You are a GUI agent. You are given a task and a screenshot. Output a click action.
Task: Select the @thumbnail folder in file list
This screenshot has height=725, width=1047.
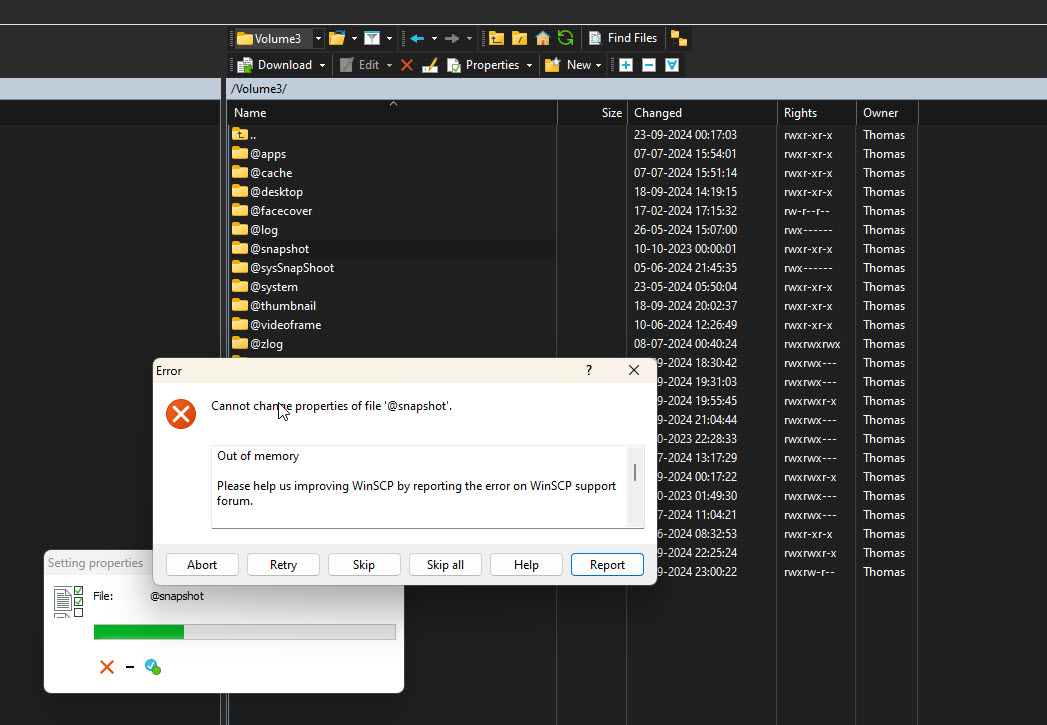click(282, 306)
